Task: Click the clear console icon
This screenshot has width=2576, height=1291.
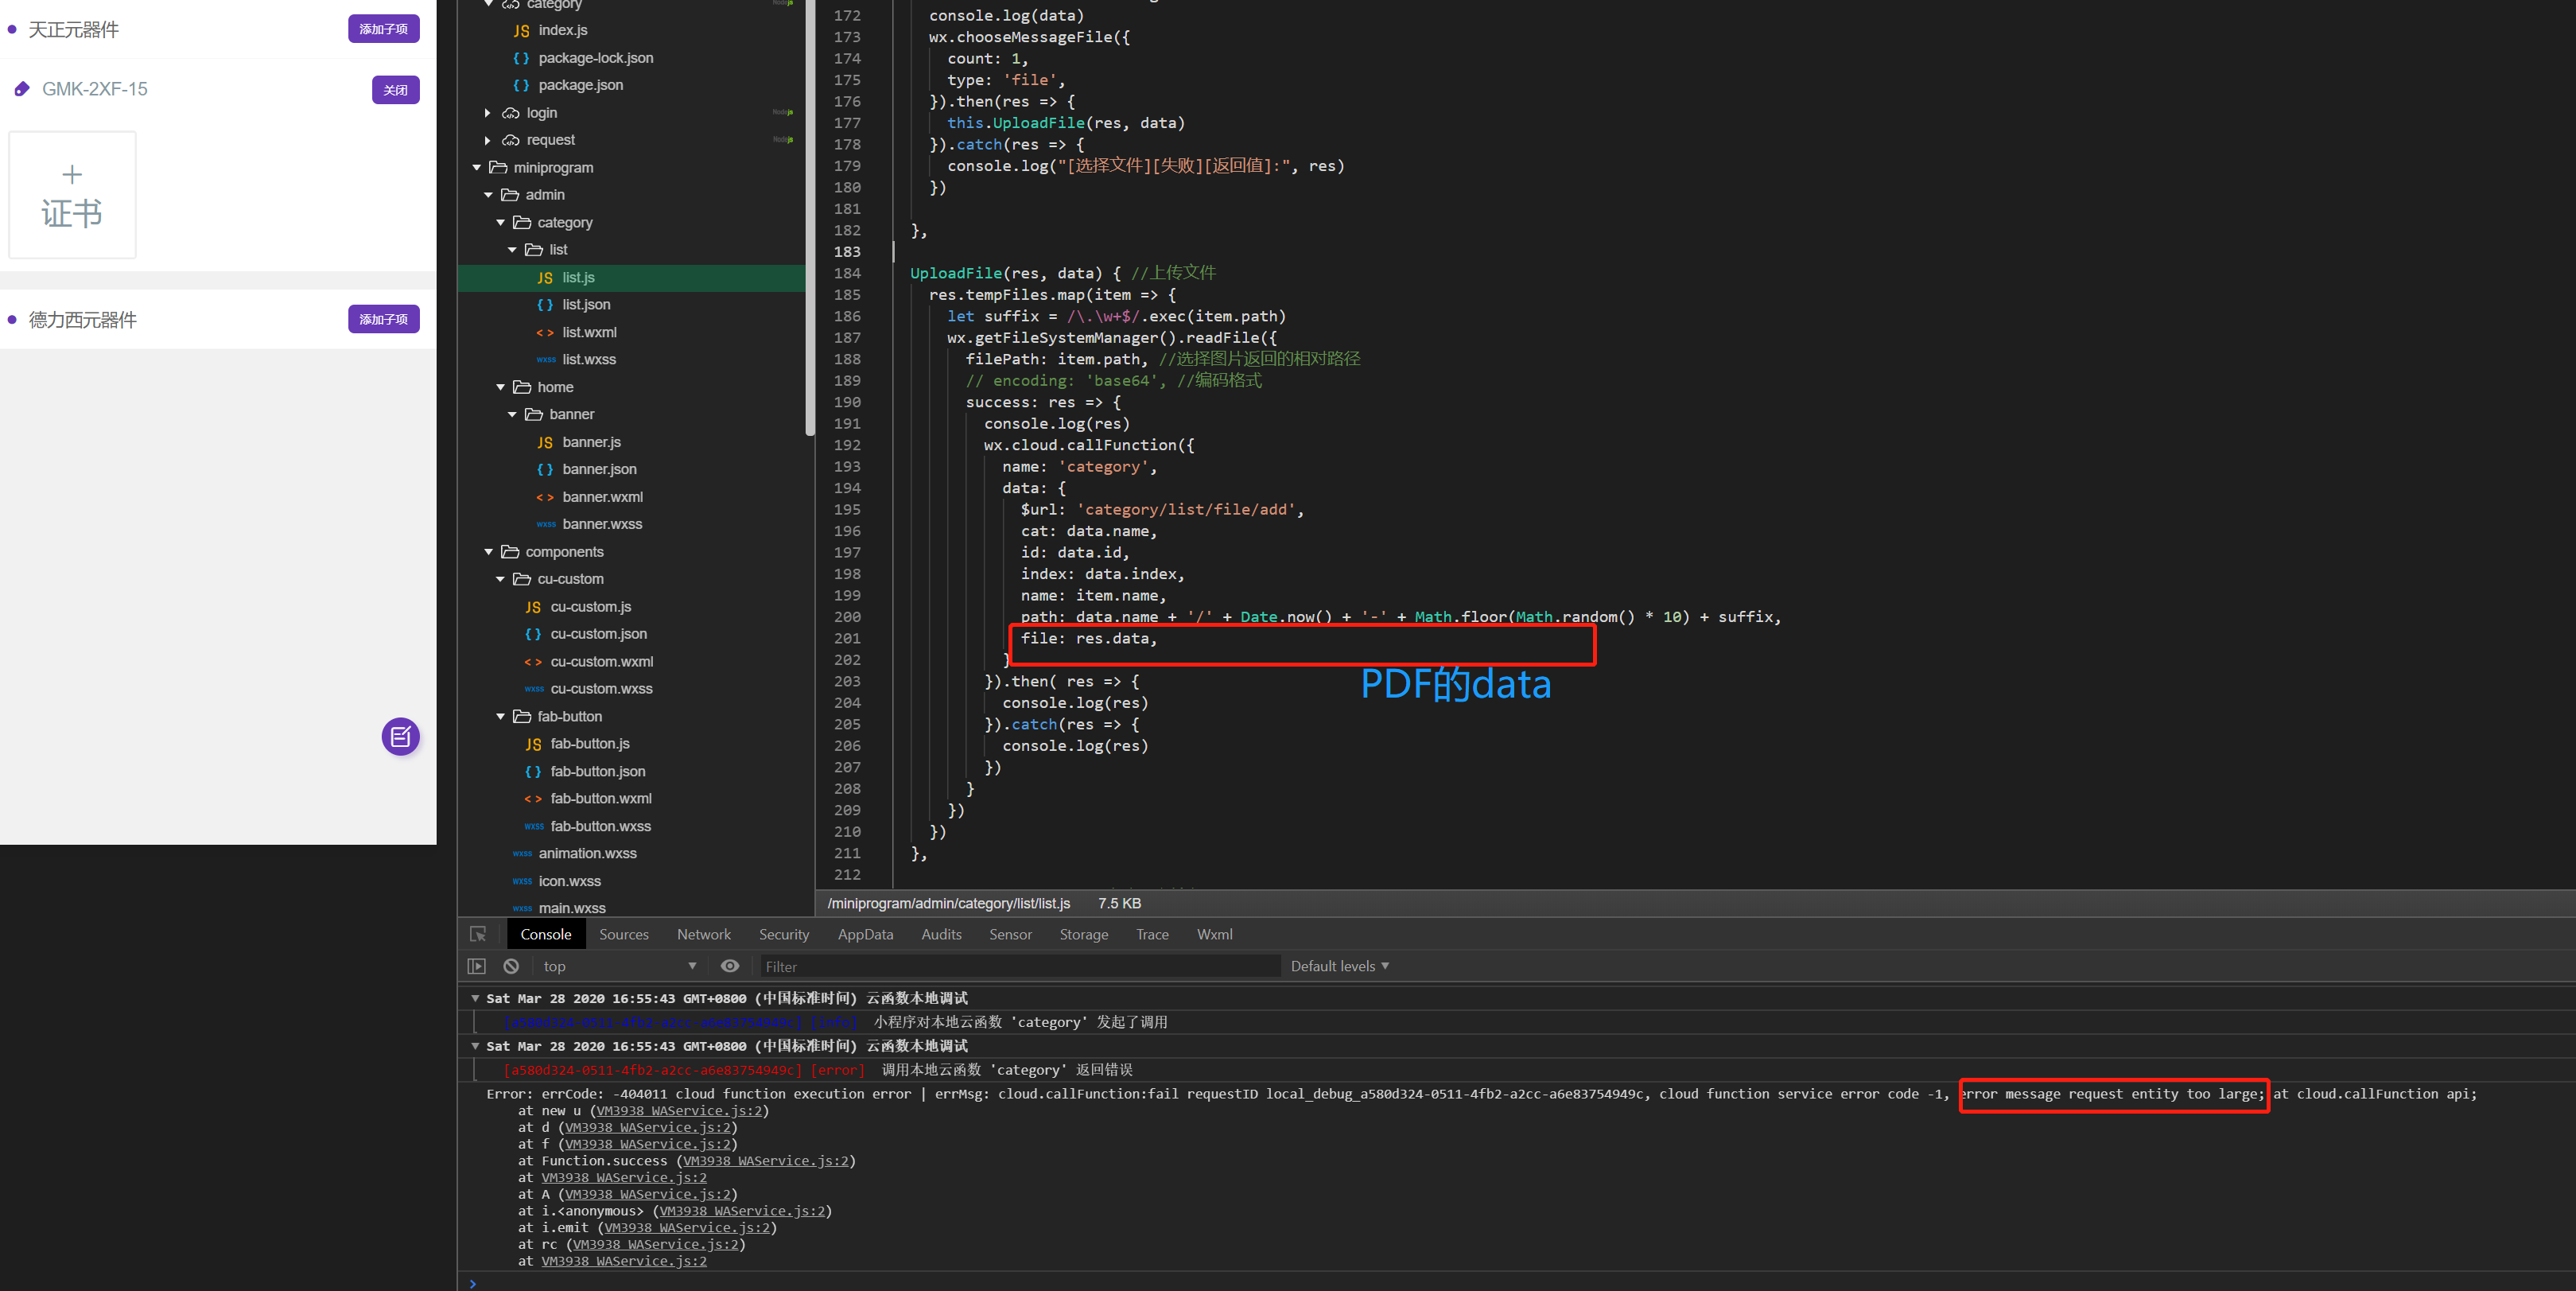Action: click(511, 966)
